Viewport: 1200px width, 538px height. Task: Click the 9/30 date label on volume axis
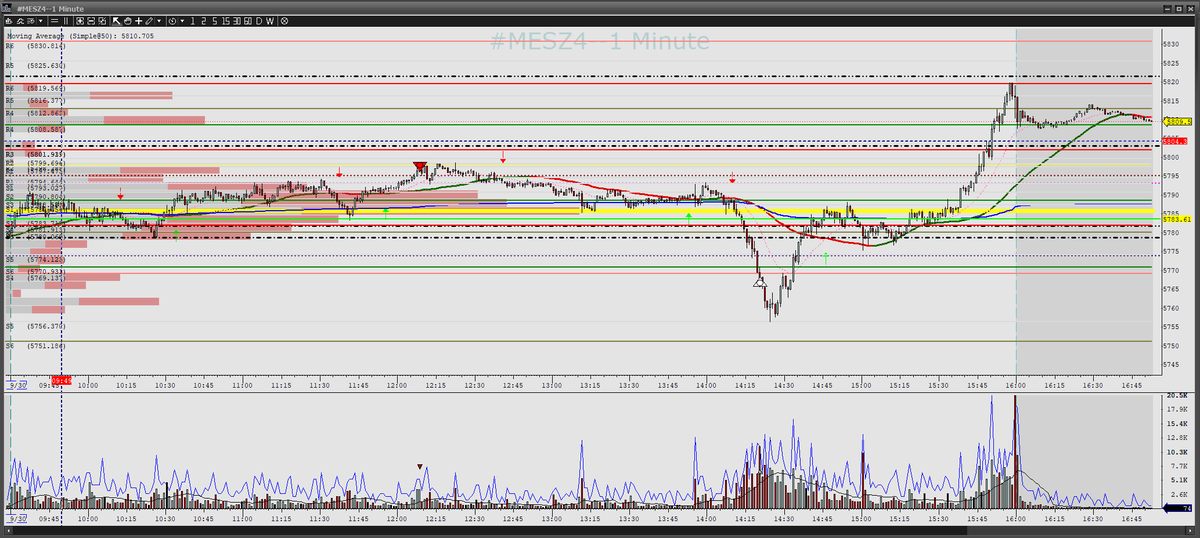pos(17,519)
